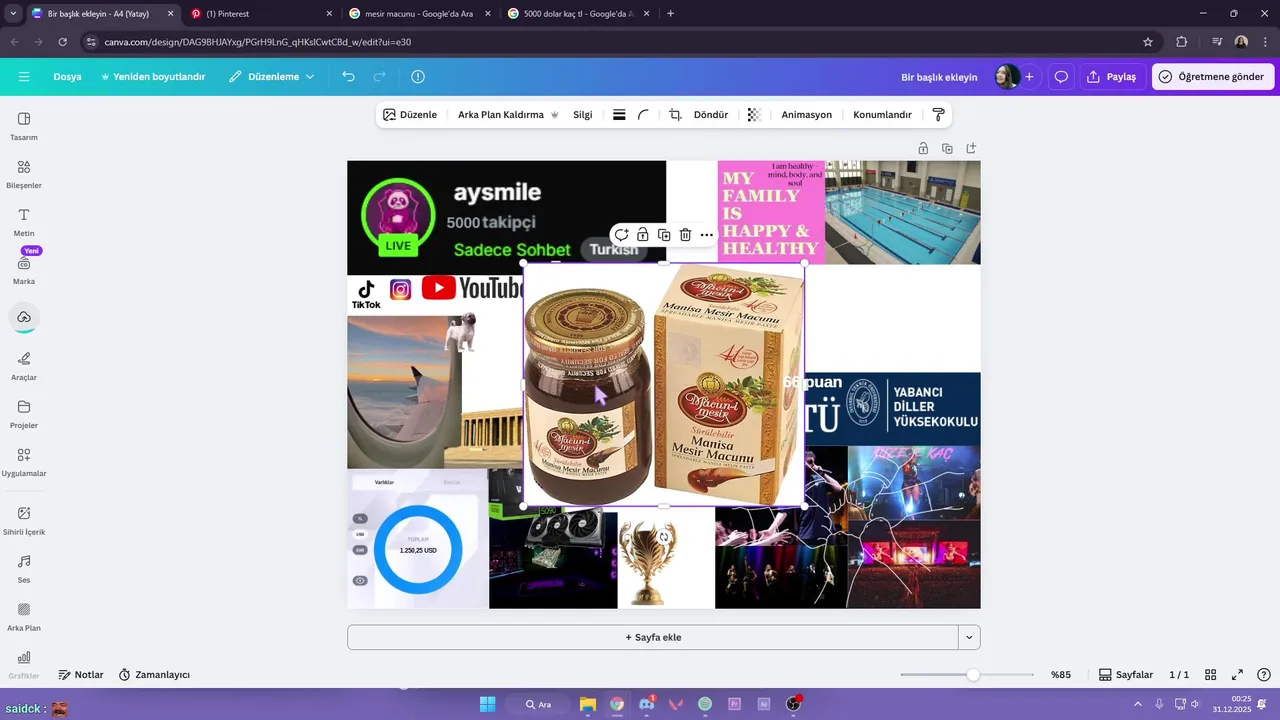The width and height of the screenshot is (1280, 720).
Task: Open the Animasyon option
Action: (x=807, y=115)
